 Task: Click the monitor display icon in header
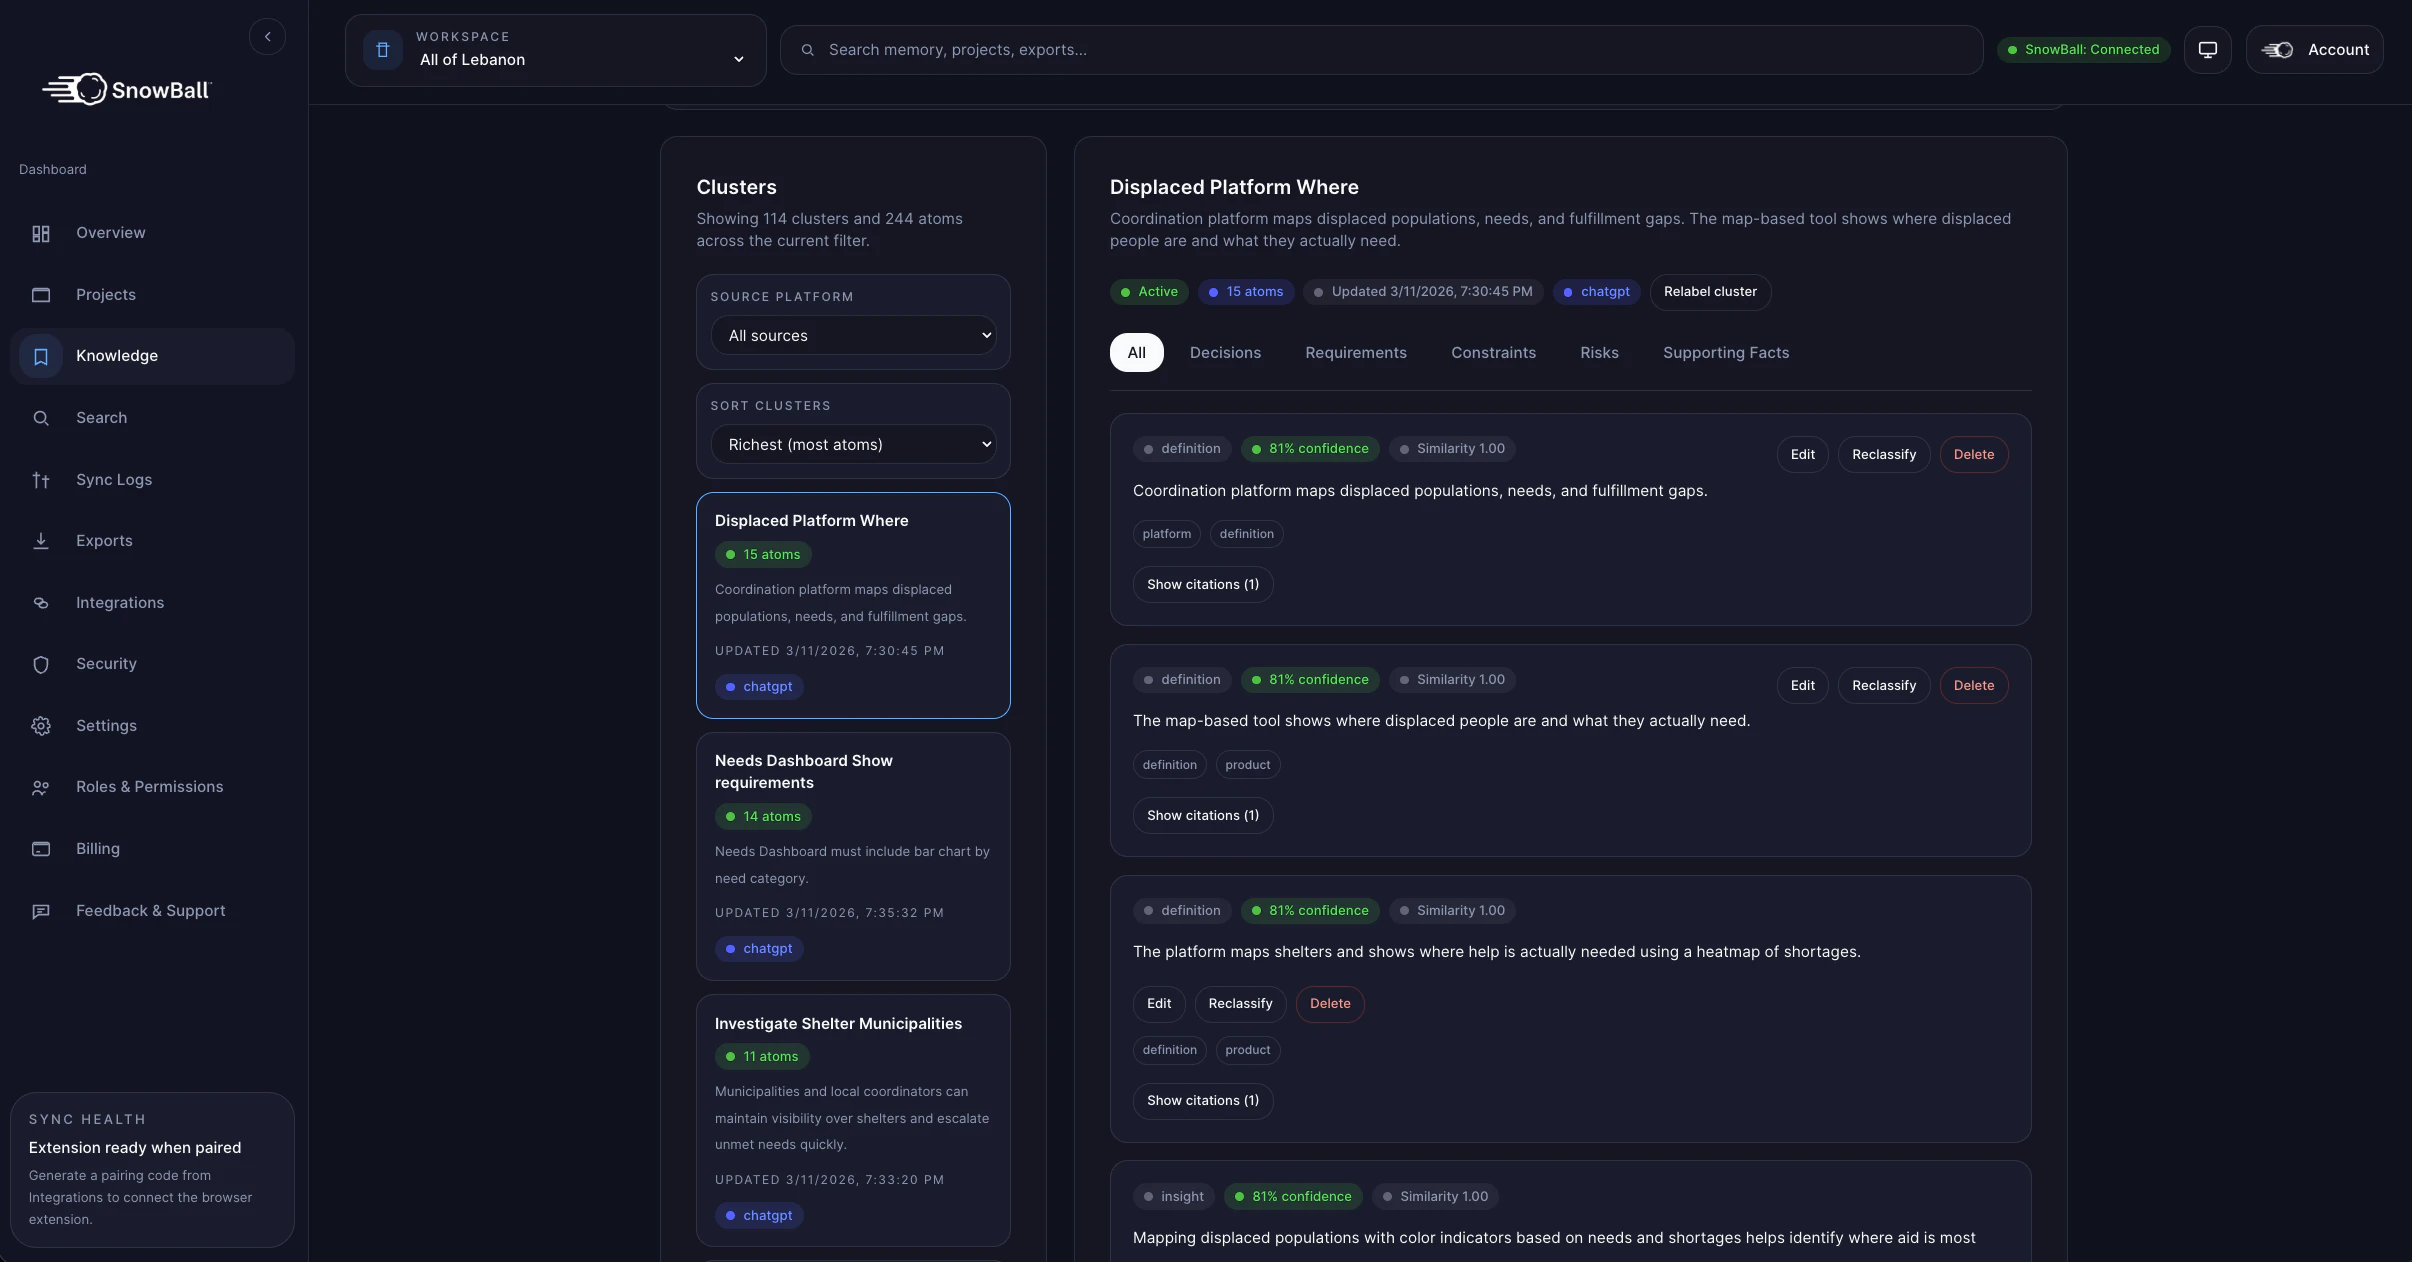pos(2207,50)
